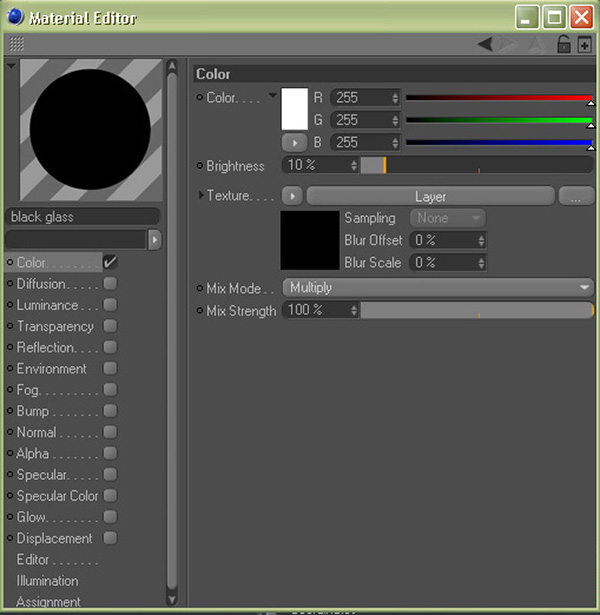
Task: Click the greyed up arrow icon
Action: (x=537, y=44)
